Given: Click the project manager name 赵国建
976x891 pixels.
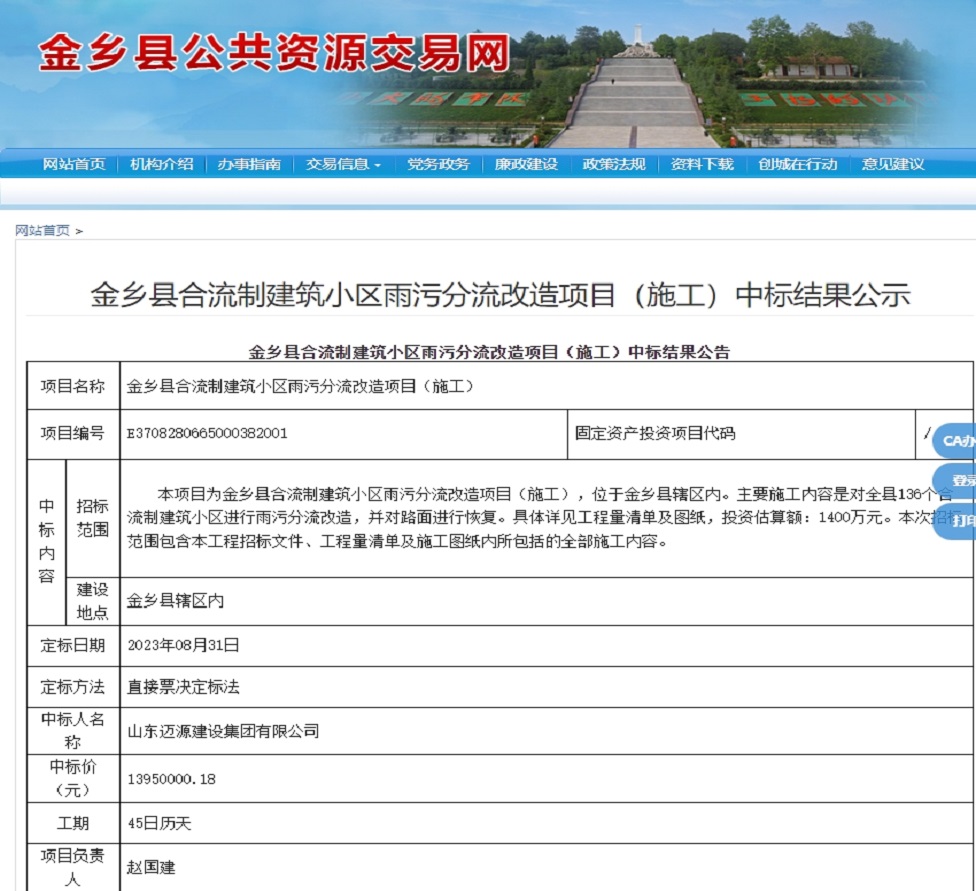Looking at the screenshot, I should coord(151,867).
